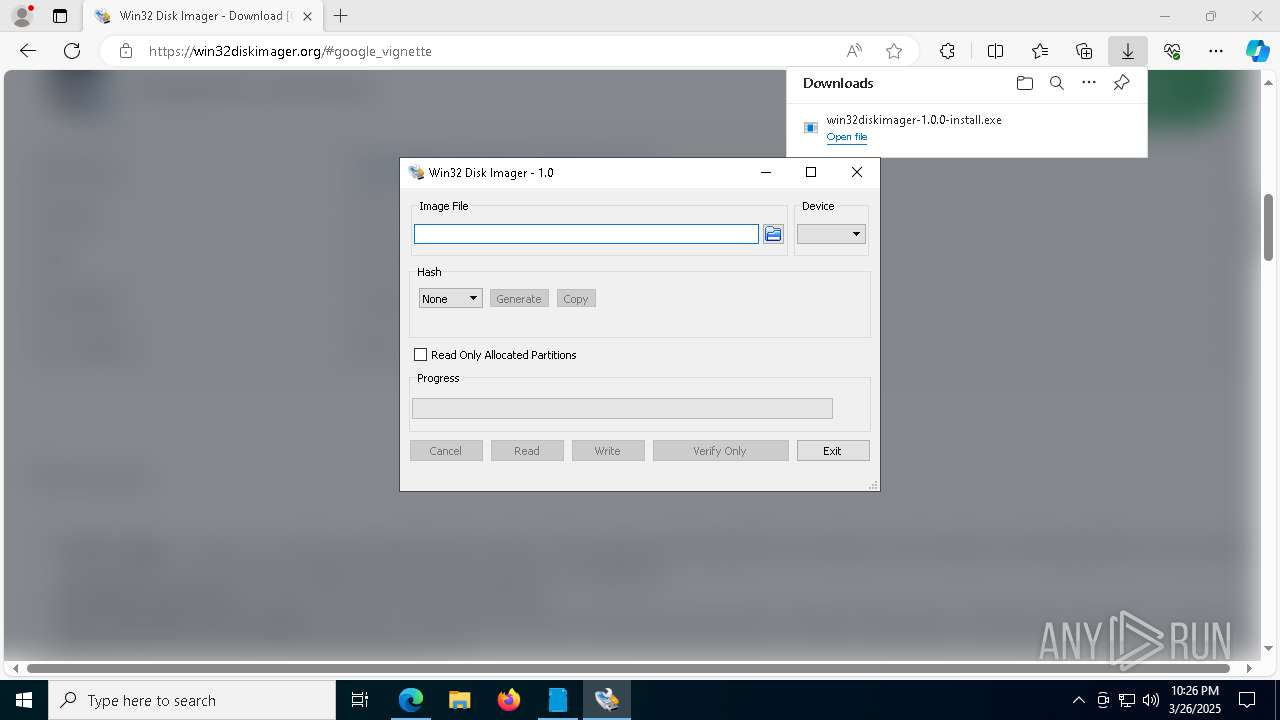Open Edge Settings and more menu
The height and width of the screenshot is (720, 1280).
pos(1216,51)
